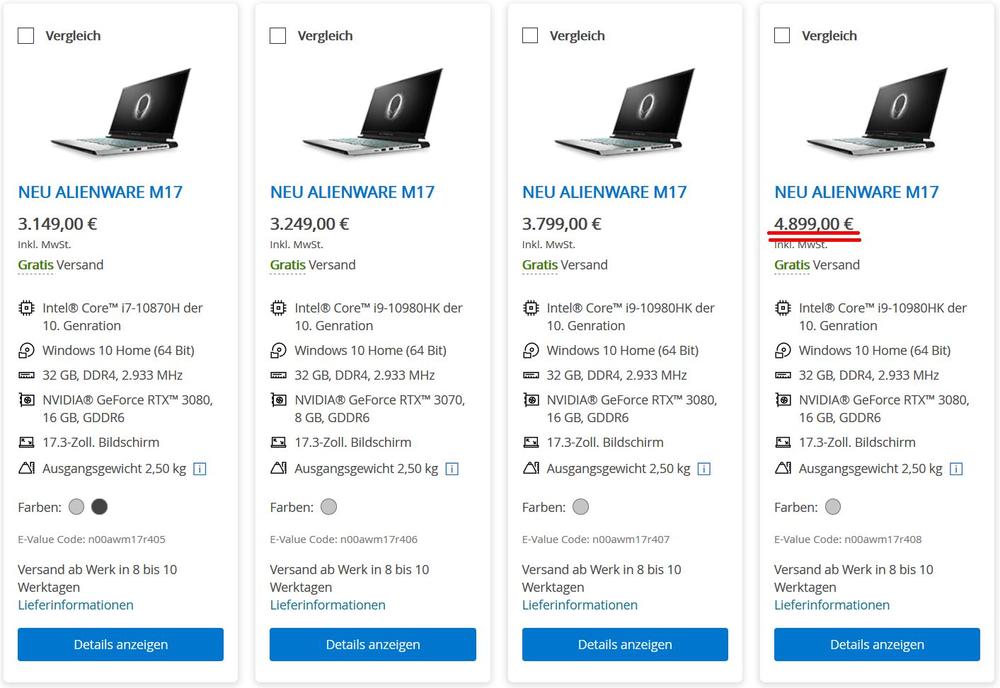Image resolution: width=1000 pixels, height=688 pixels.
Task: Enable Vergleich checkbox for 3.249,00 € laptop
Action: click(278, 36)
